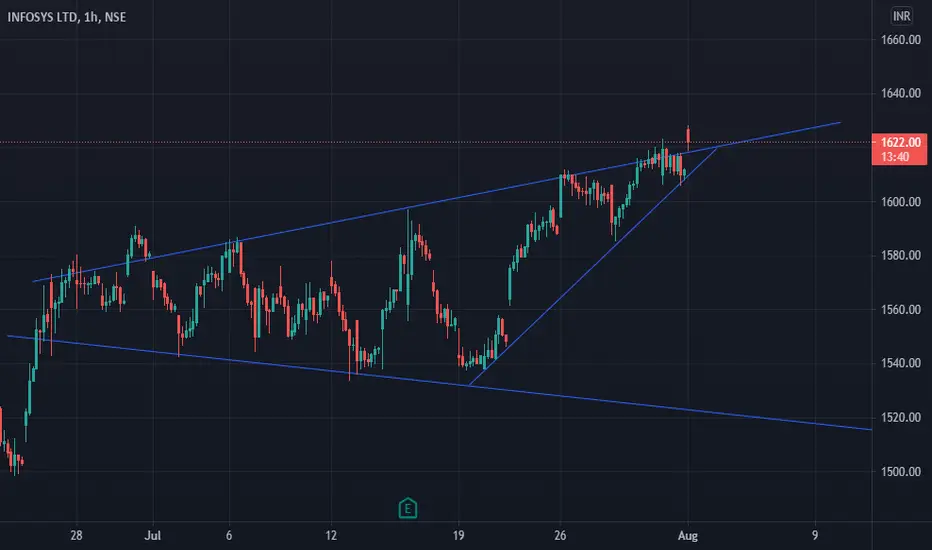
Task: Click the 'Jul' date axis label
Action: pyautogui.click(x=153, y=535)
